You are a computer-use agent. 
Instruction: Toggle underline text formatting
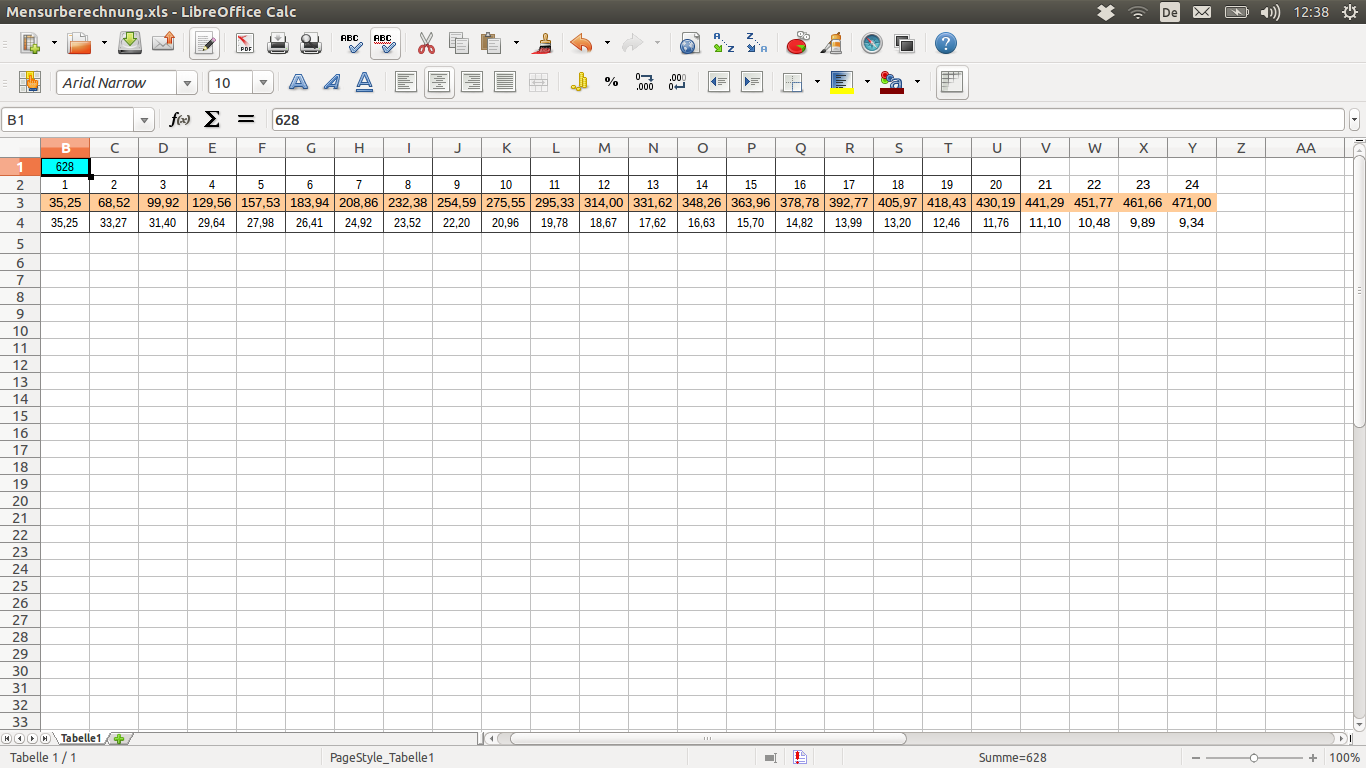click(x=365, y=82)
